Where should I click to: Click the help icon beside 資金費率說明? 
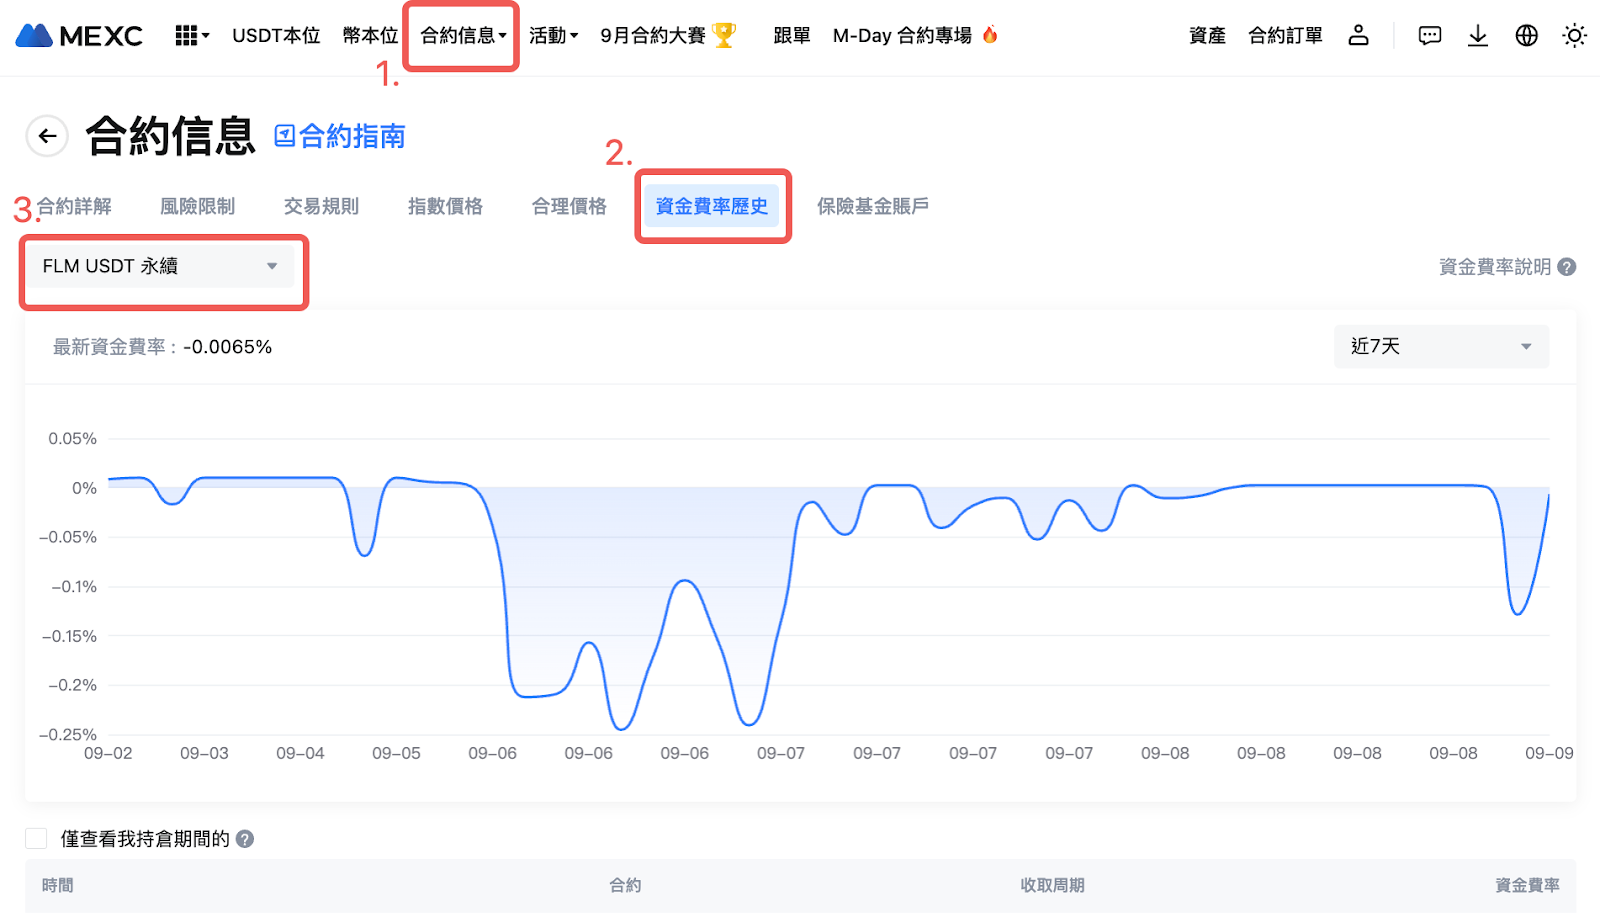pos(1567,267)
